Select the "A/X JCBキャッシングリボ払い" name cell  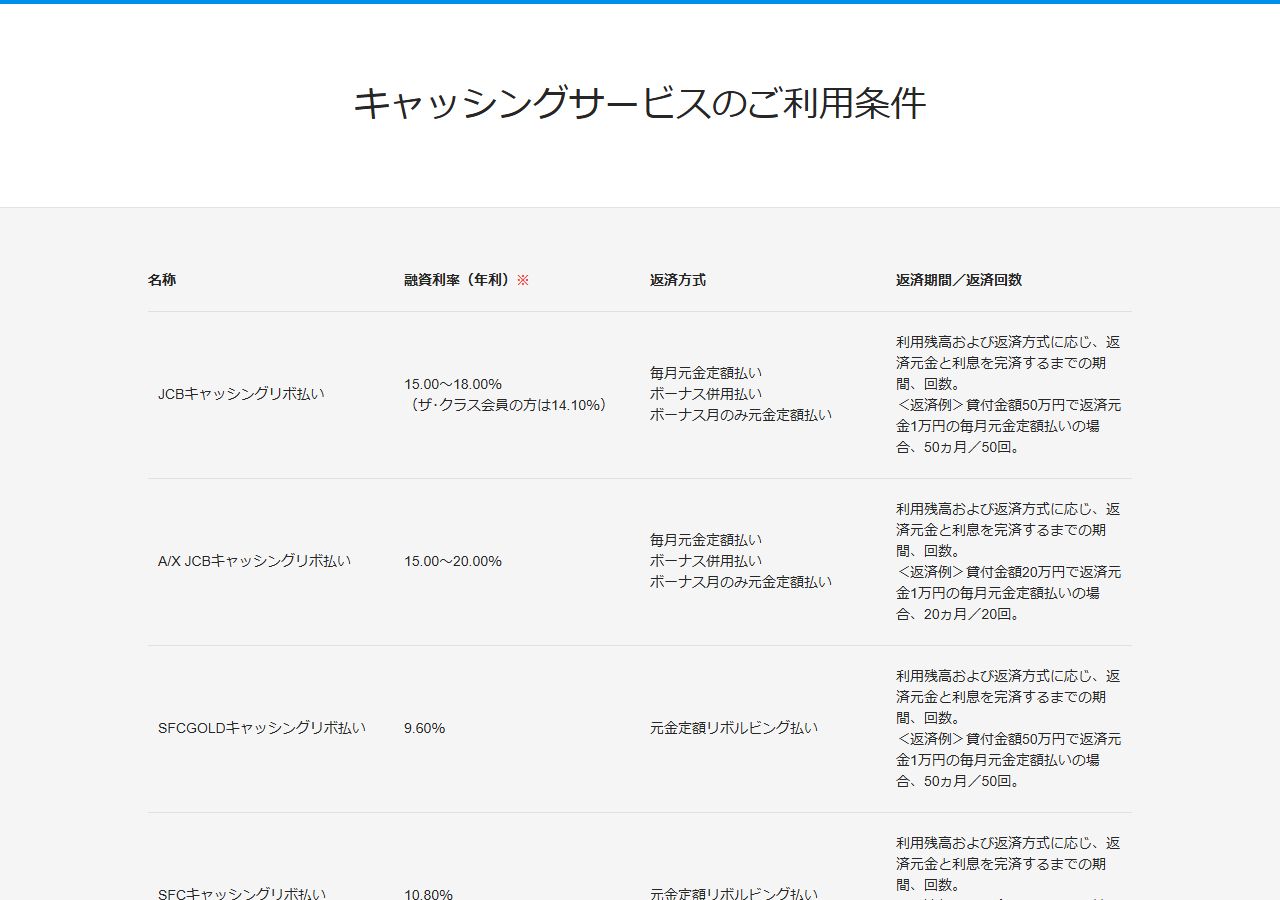255,561
